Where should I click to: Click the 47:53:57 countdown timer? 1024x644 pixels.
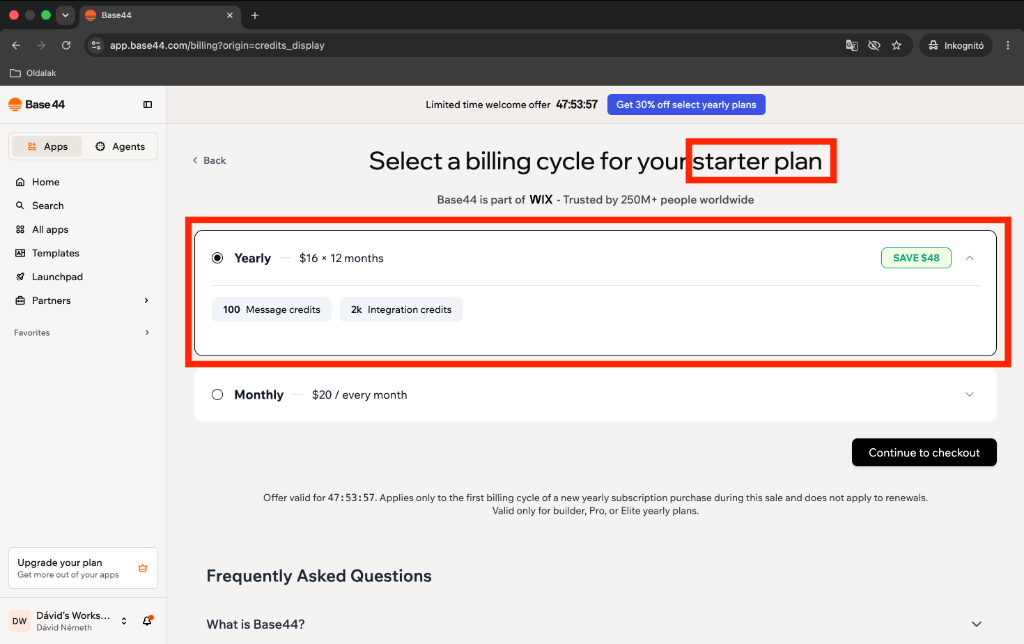577,105
